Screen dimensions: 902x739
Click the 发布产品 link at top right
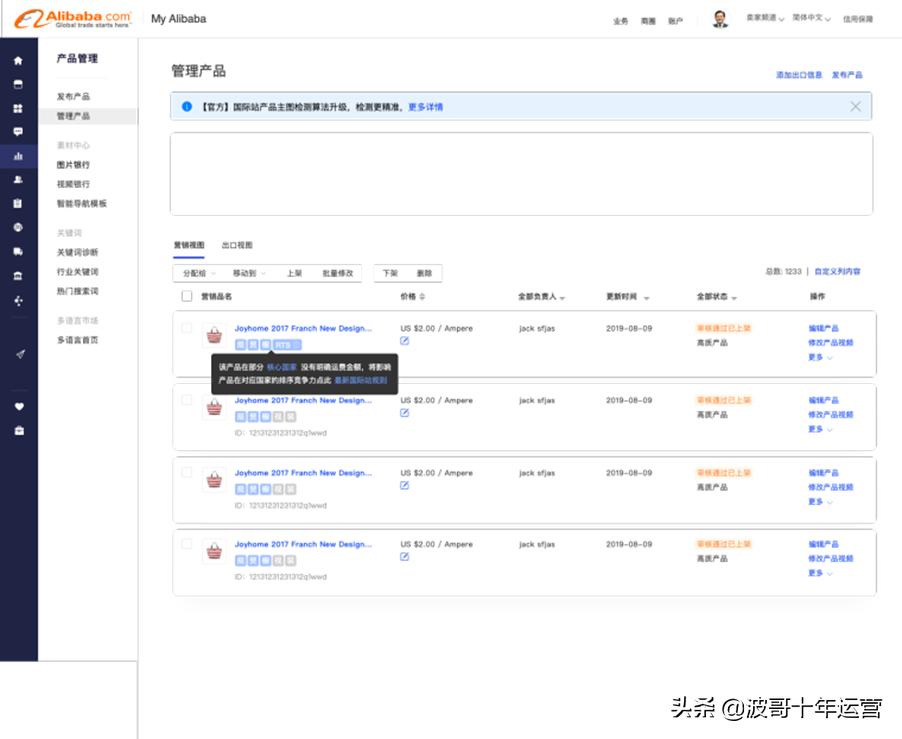[846, 75]
